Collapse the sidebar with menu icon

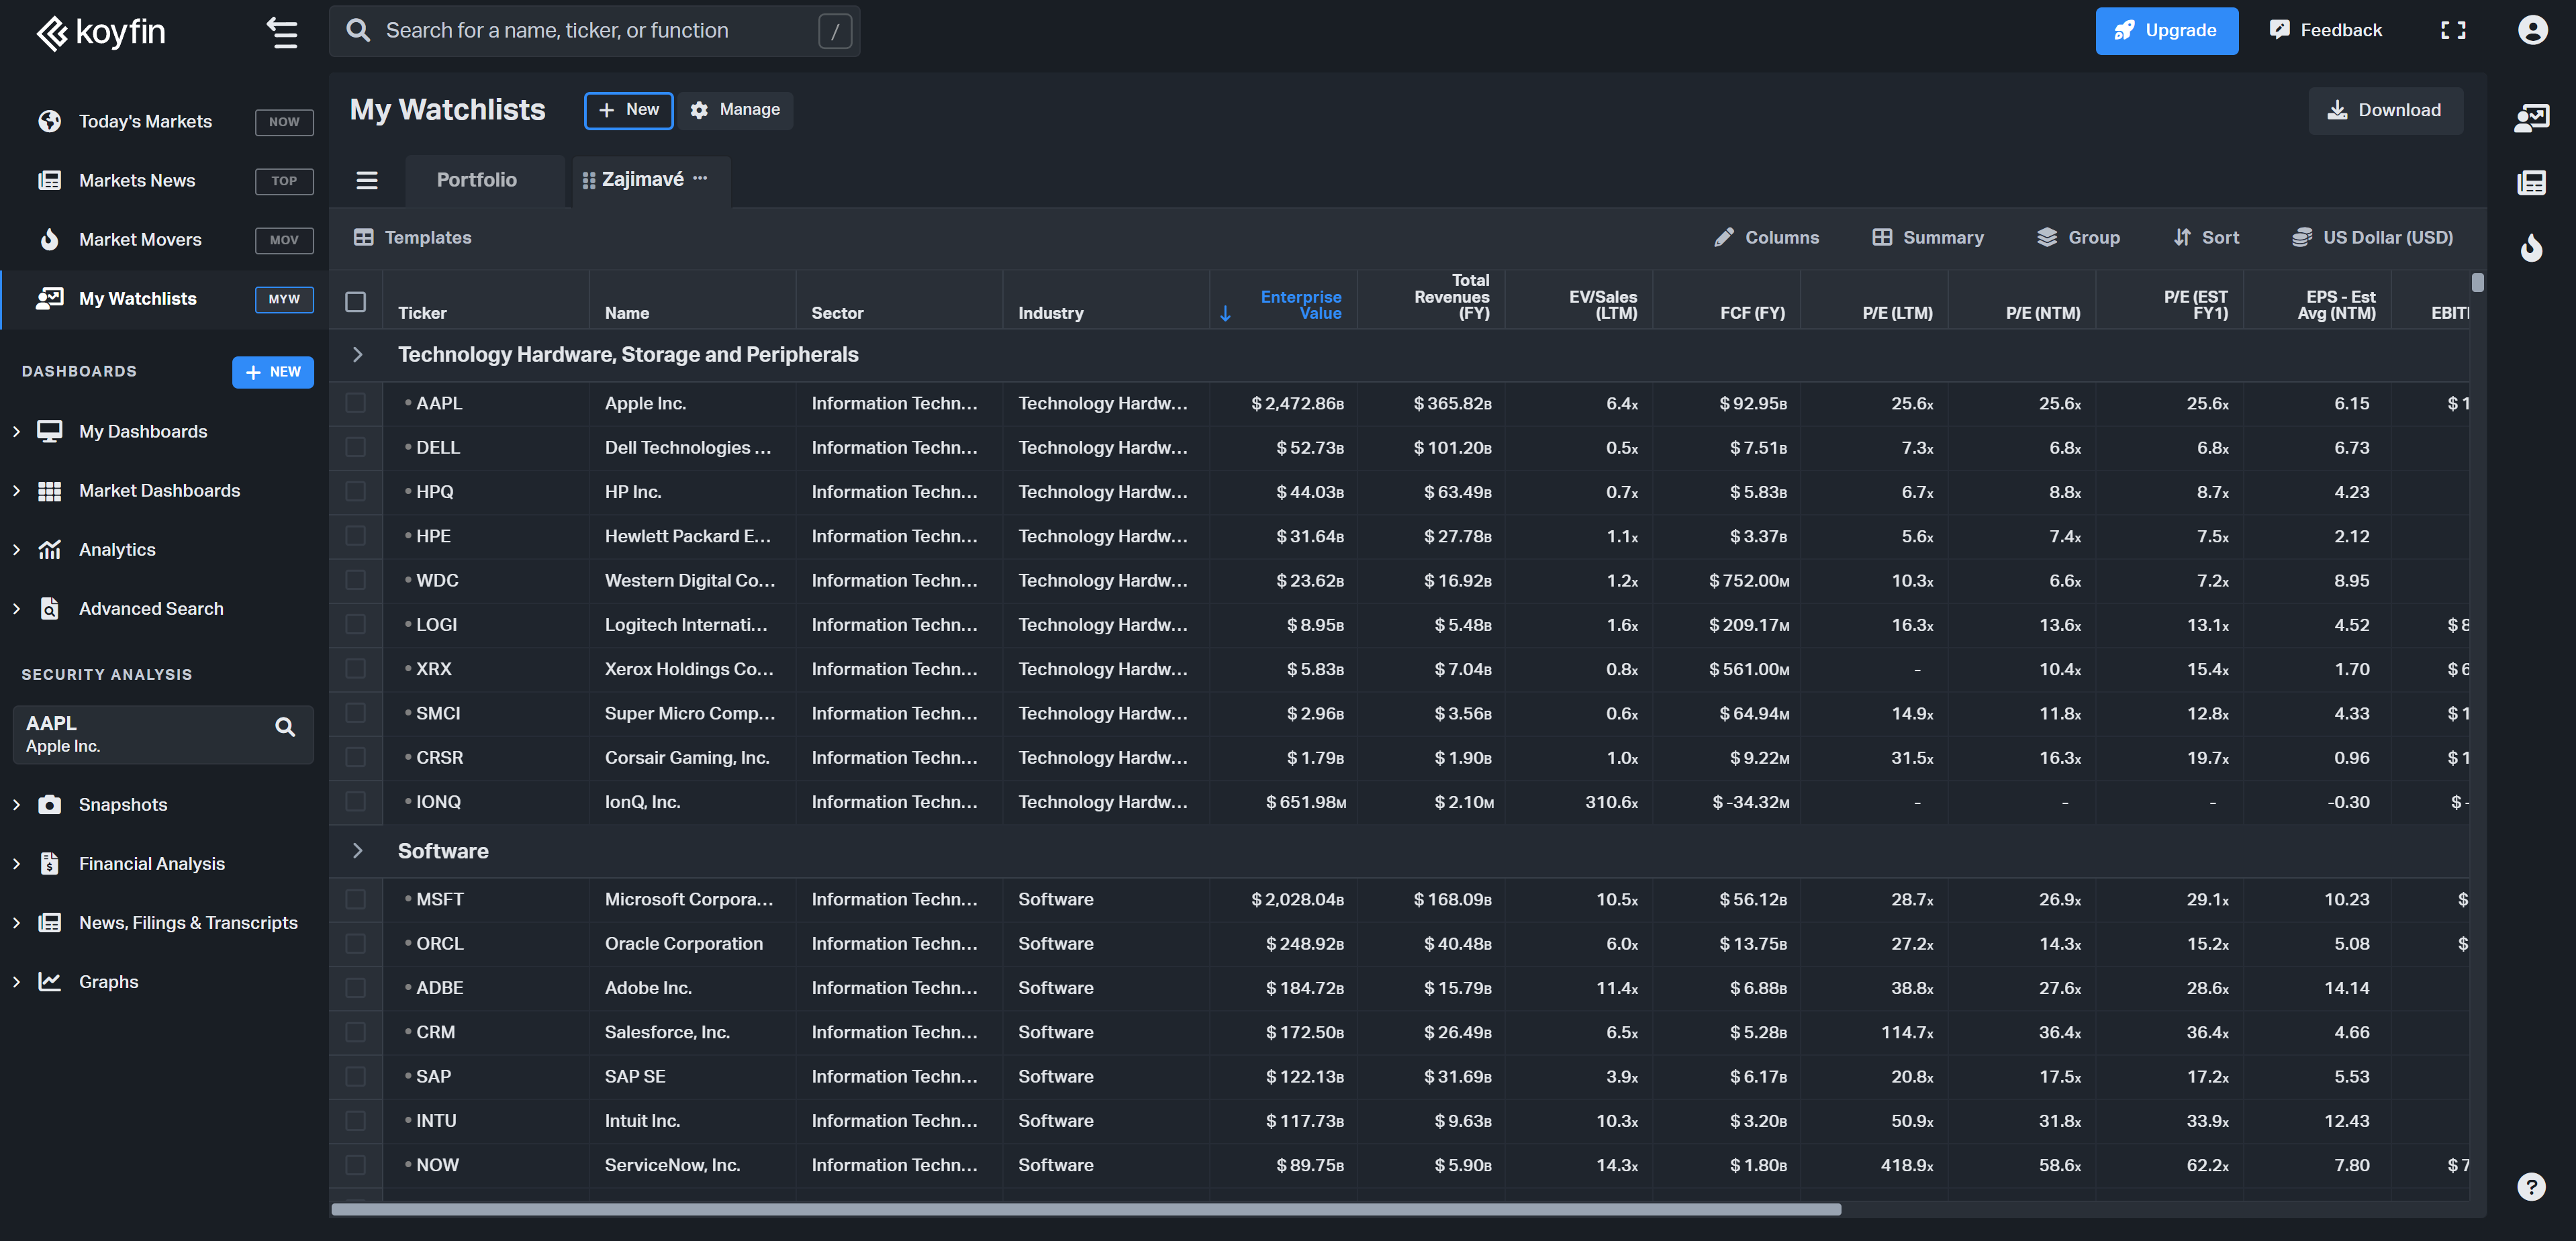click(x=282, y=32)
